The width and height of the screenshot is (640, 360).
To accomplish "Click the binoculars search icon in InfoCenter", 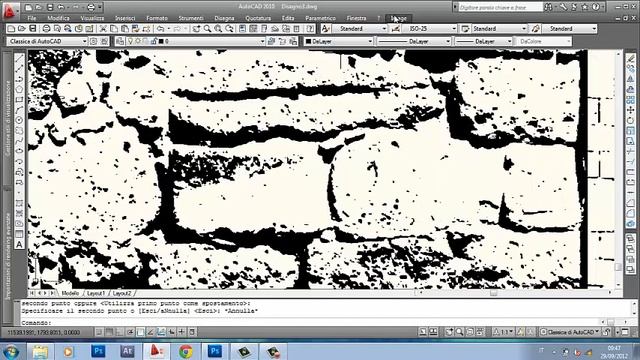I will pos(548,7).
